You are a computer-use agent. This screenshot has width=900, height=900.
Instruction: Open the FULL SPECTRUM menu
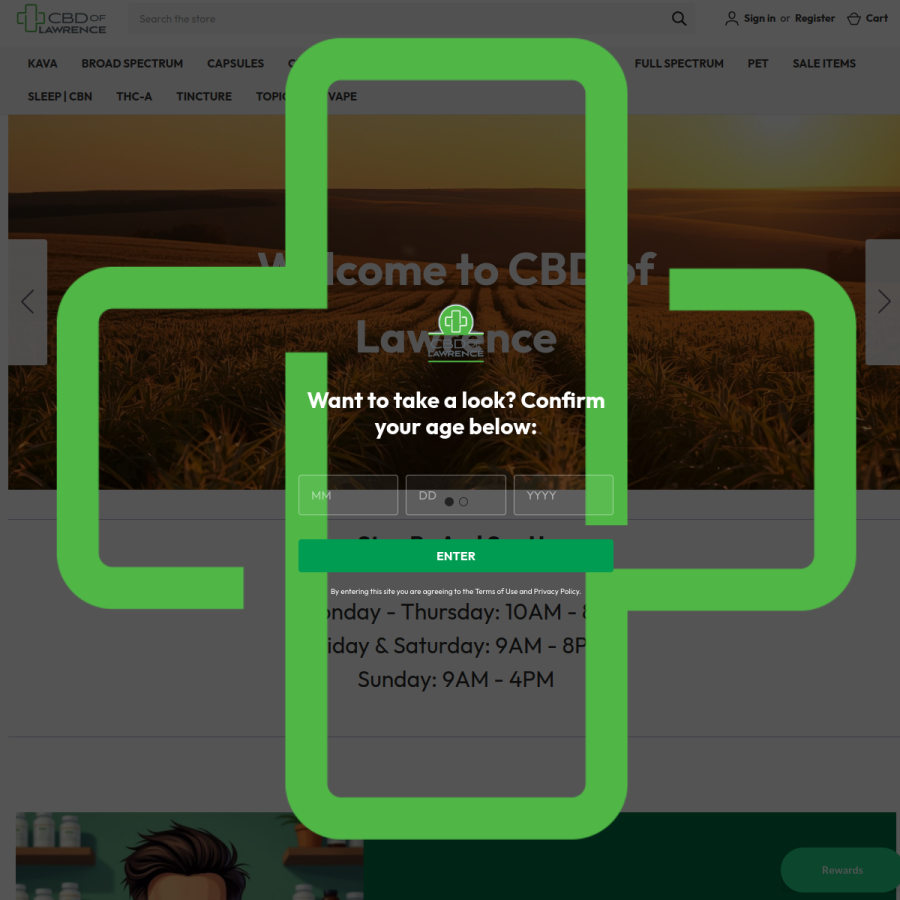678,64
